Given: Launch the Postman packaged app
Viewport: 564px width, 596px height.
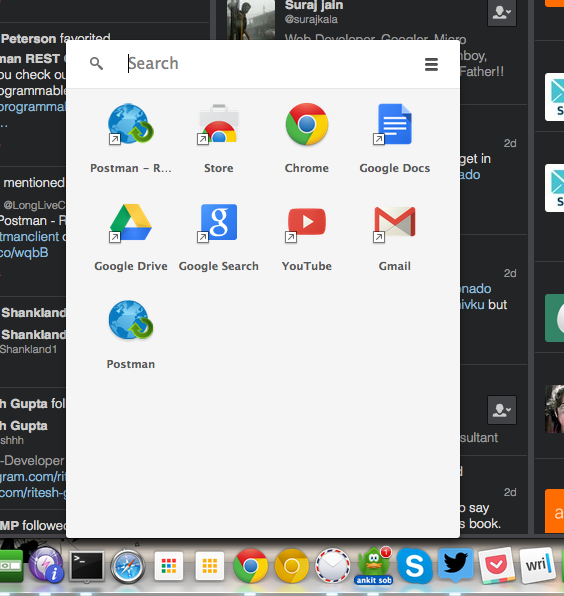Looking at the screenshot, I should click(131, 334).
